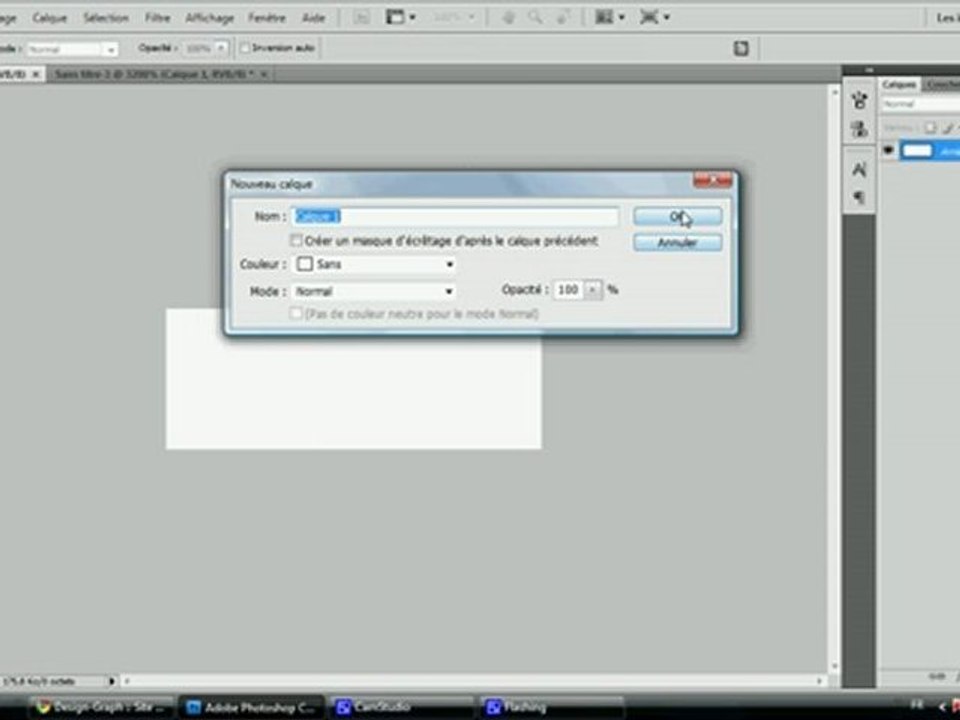The width and height of the screenshot is (960, 720).
Task: Switch to the Couches panel tab
Action: tap(942, 84)
